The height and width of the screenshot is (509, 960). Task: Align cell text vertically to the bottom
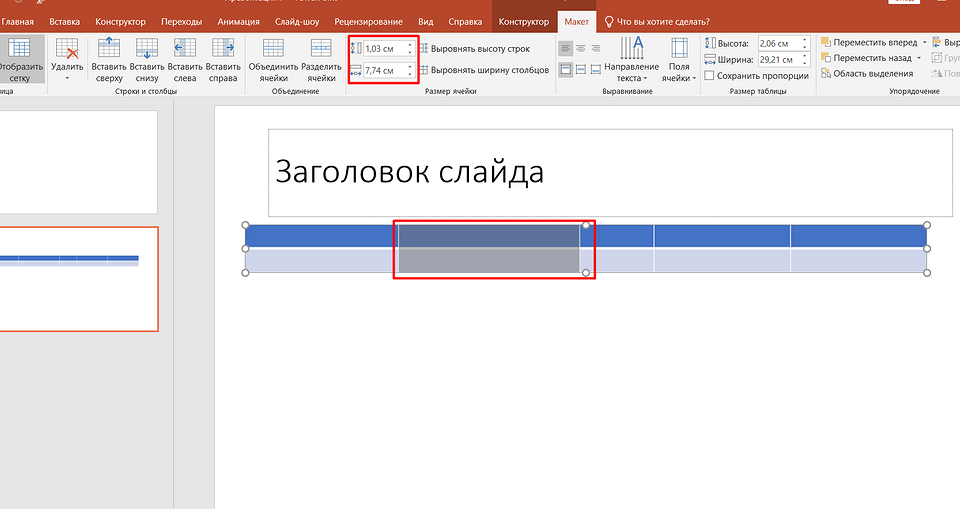(x=595, y=69)
